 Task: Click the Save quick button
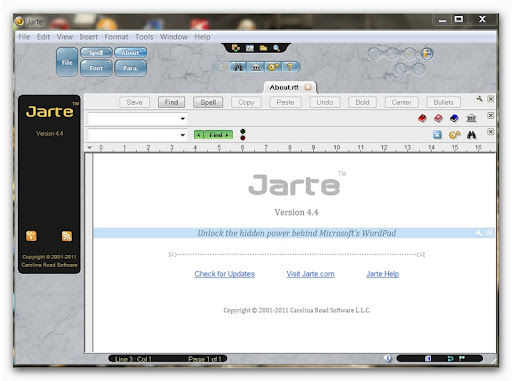(x=134, y=102)
